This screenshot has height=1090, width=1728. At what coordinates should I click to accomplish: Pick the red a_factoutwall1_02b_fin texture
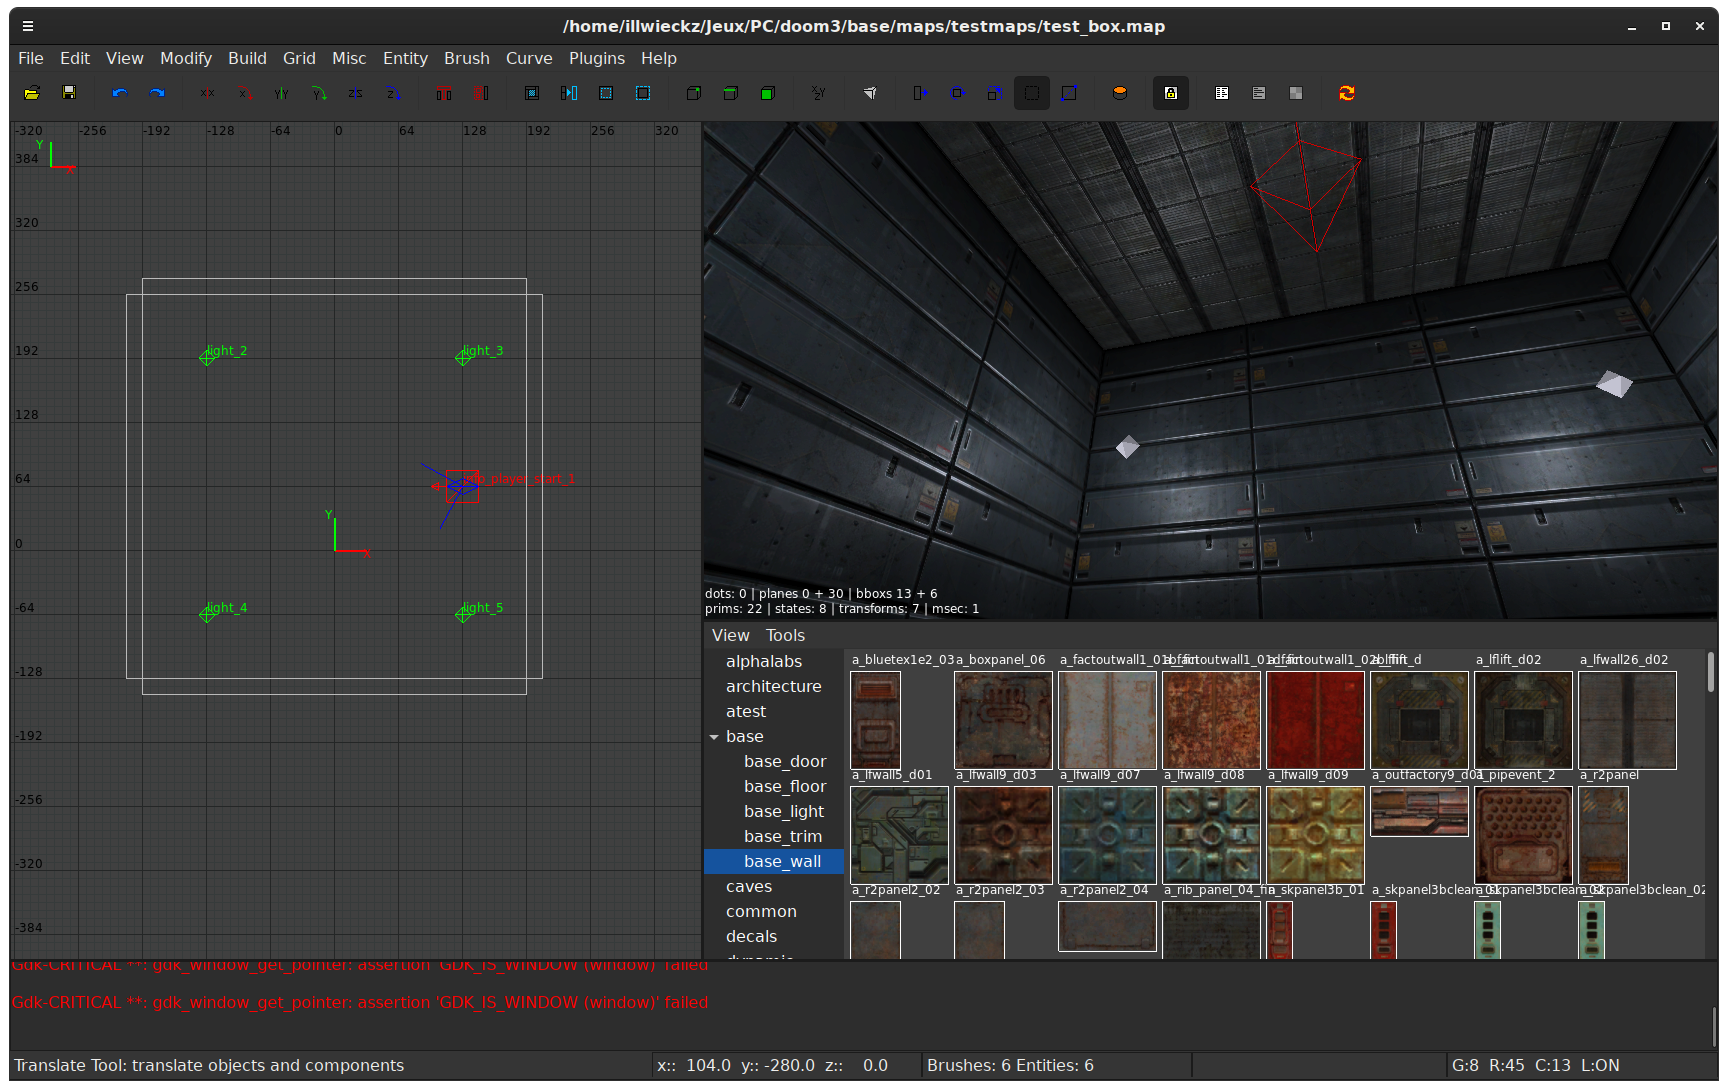click(1315, 720)
